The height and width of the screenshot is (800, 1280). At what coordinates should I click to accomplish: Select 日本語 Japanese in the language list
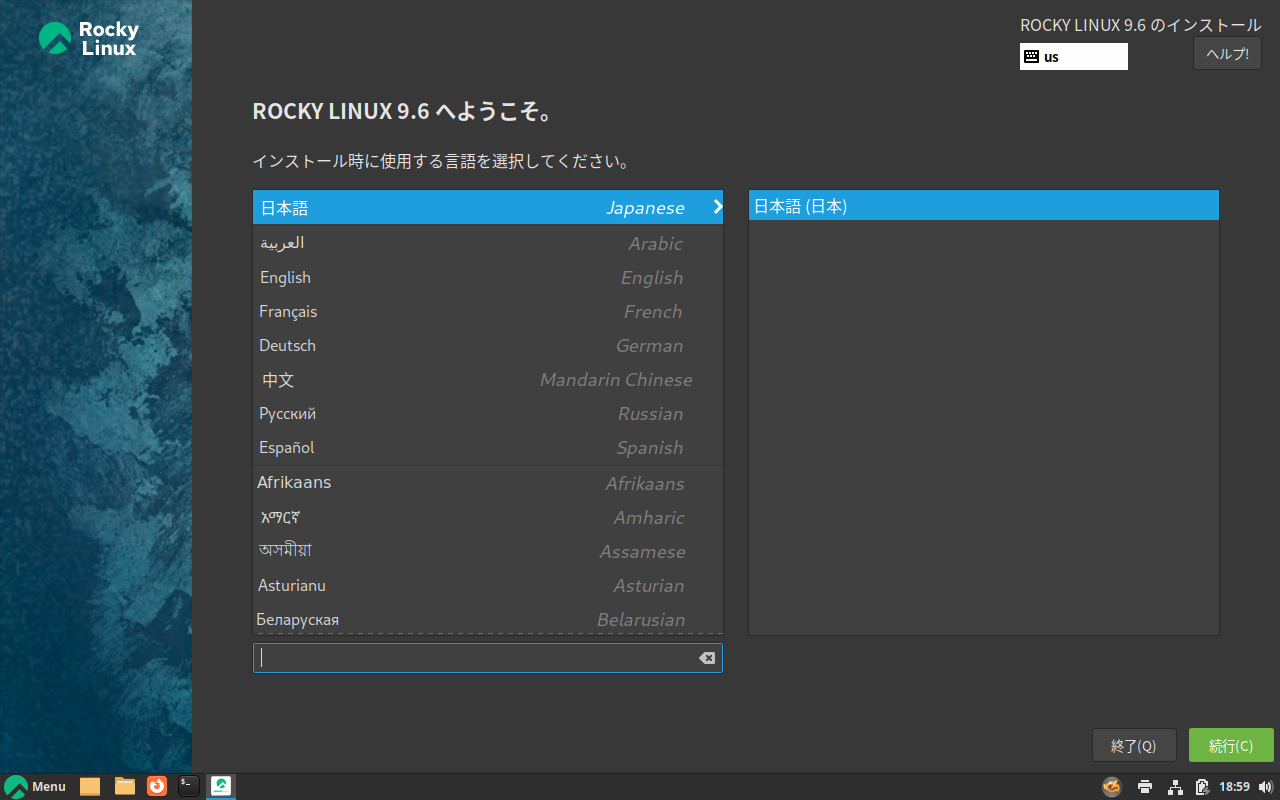point(488,208)
